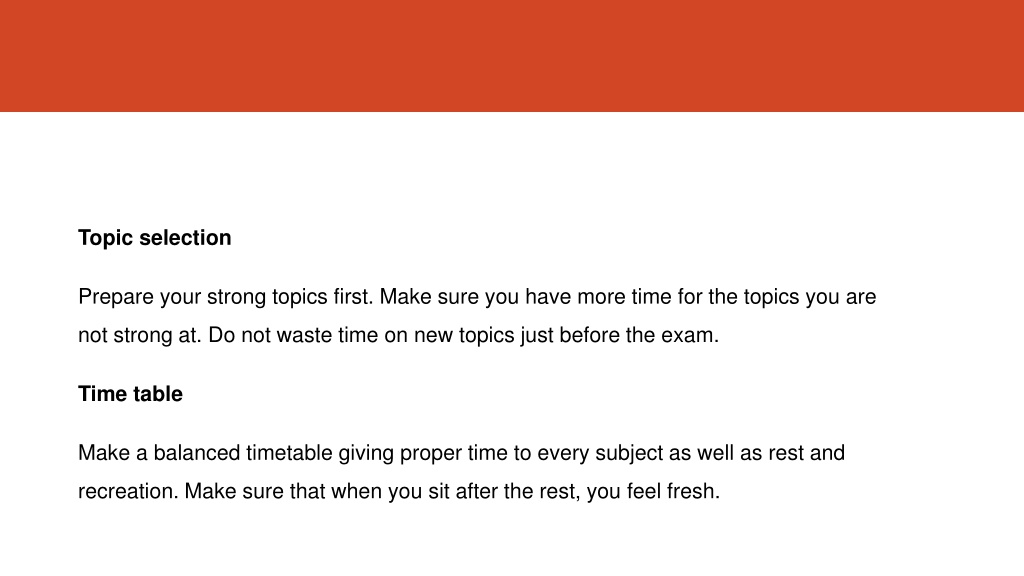Click the phrase "Make sure you have more time"
This screenshot has width=1024, height=576.
[526, 297]
